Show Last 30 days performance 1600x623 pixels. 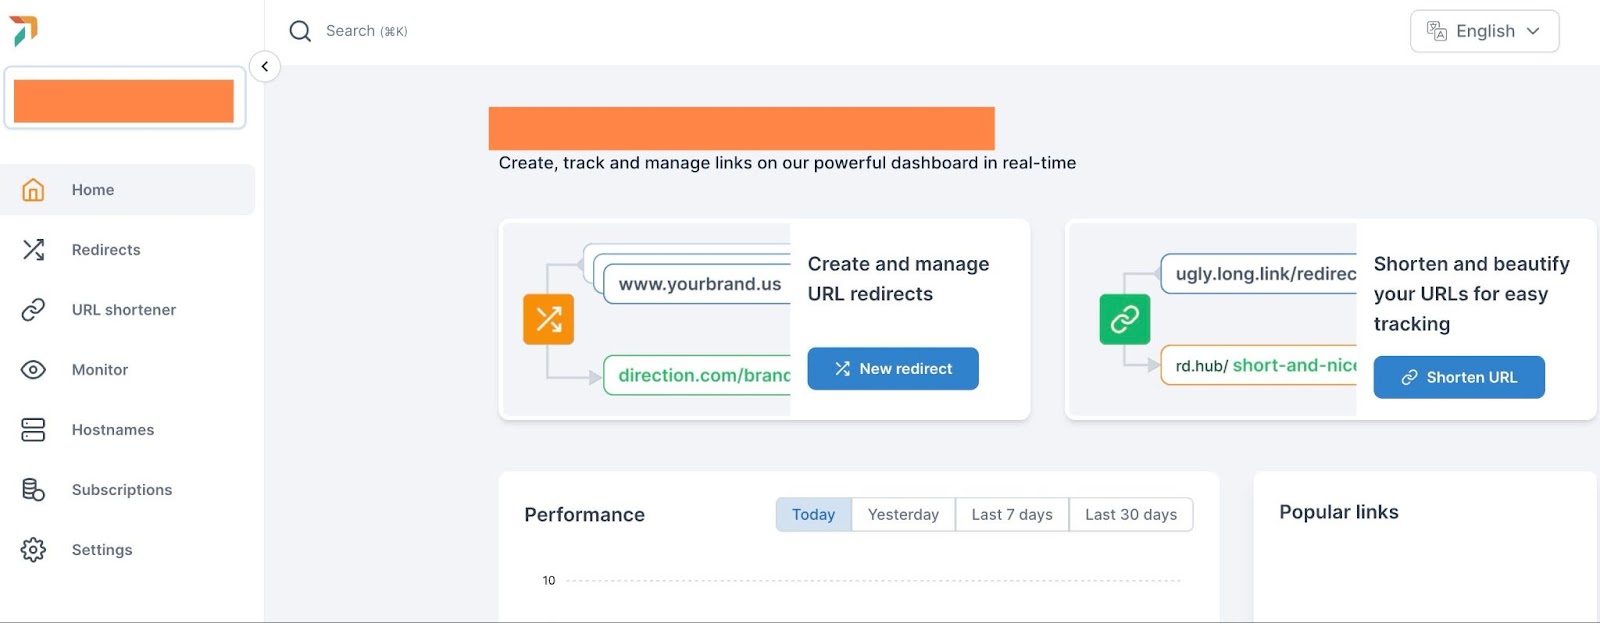(x=1131, y=514)
